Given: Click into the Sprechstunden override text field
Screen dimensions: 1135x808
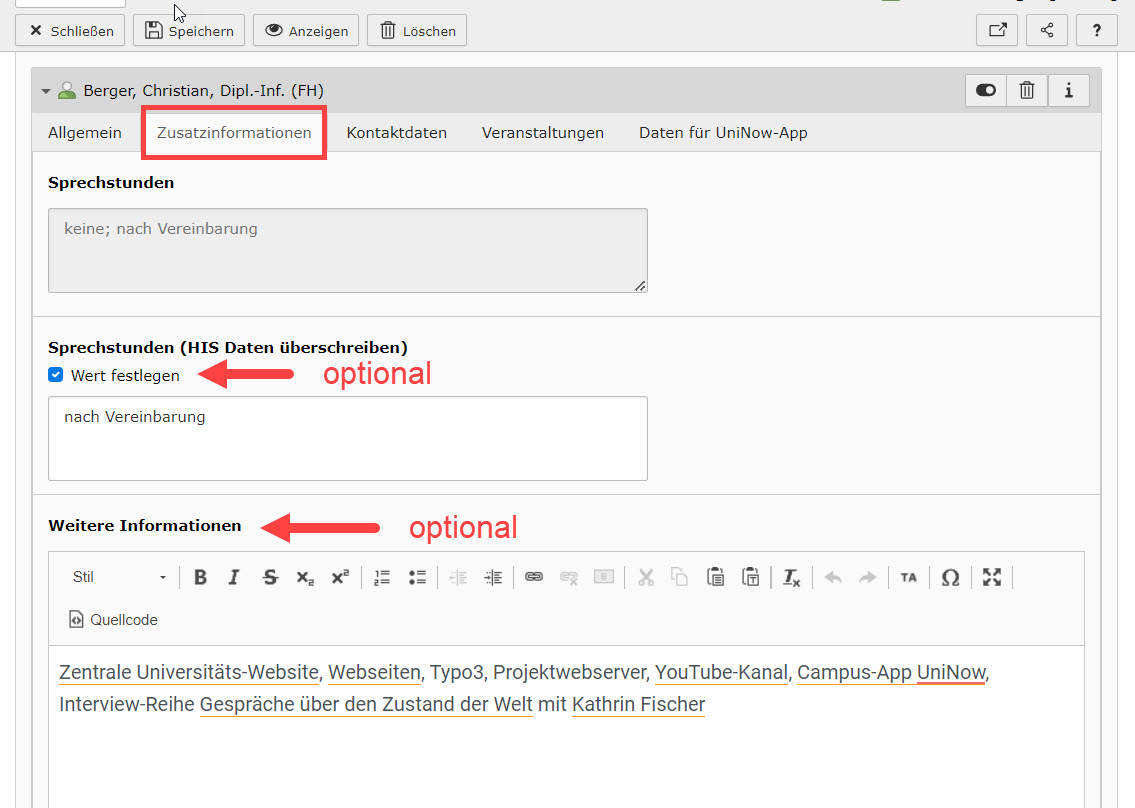Looking at the screenshot, I should (x=347, y=438).
